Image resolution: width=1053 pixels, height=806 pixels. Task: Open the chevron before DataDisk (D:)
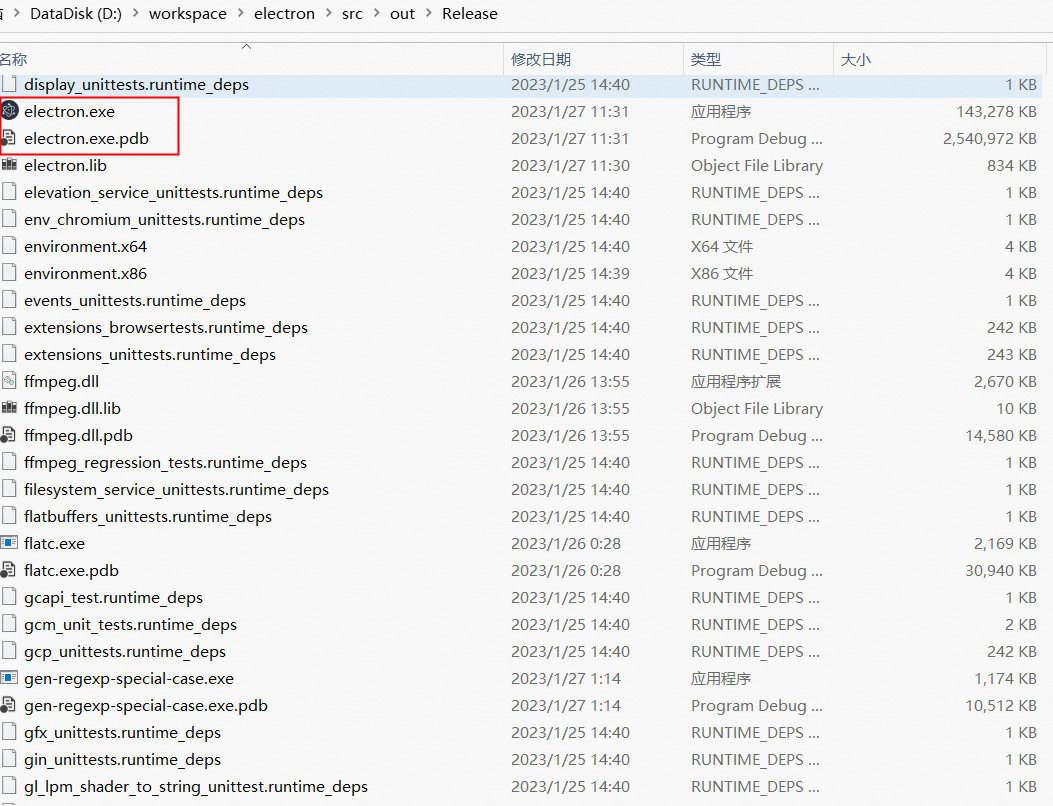[x=17, y=13]
